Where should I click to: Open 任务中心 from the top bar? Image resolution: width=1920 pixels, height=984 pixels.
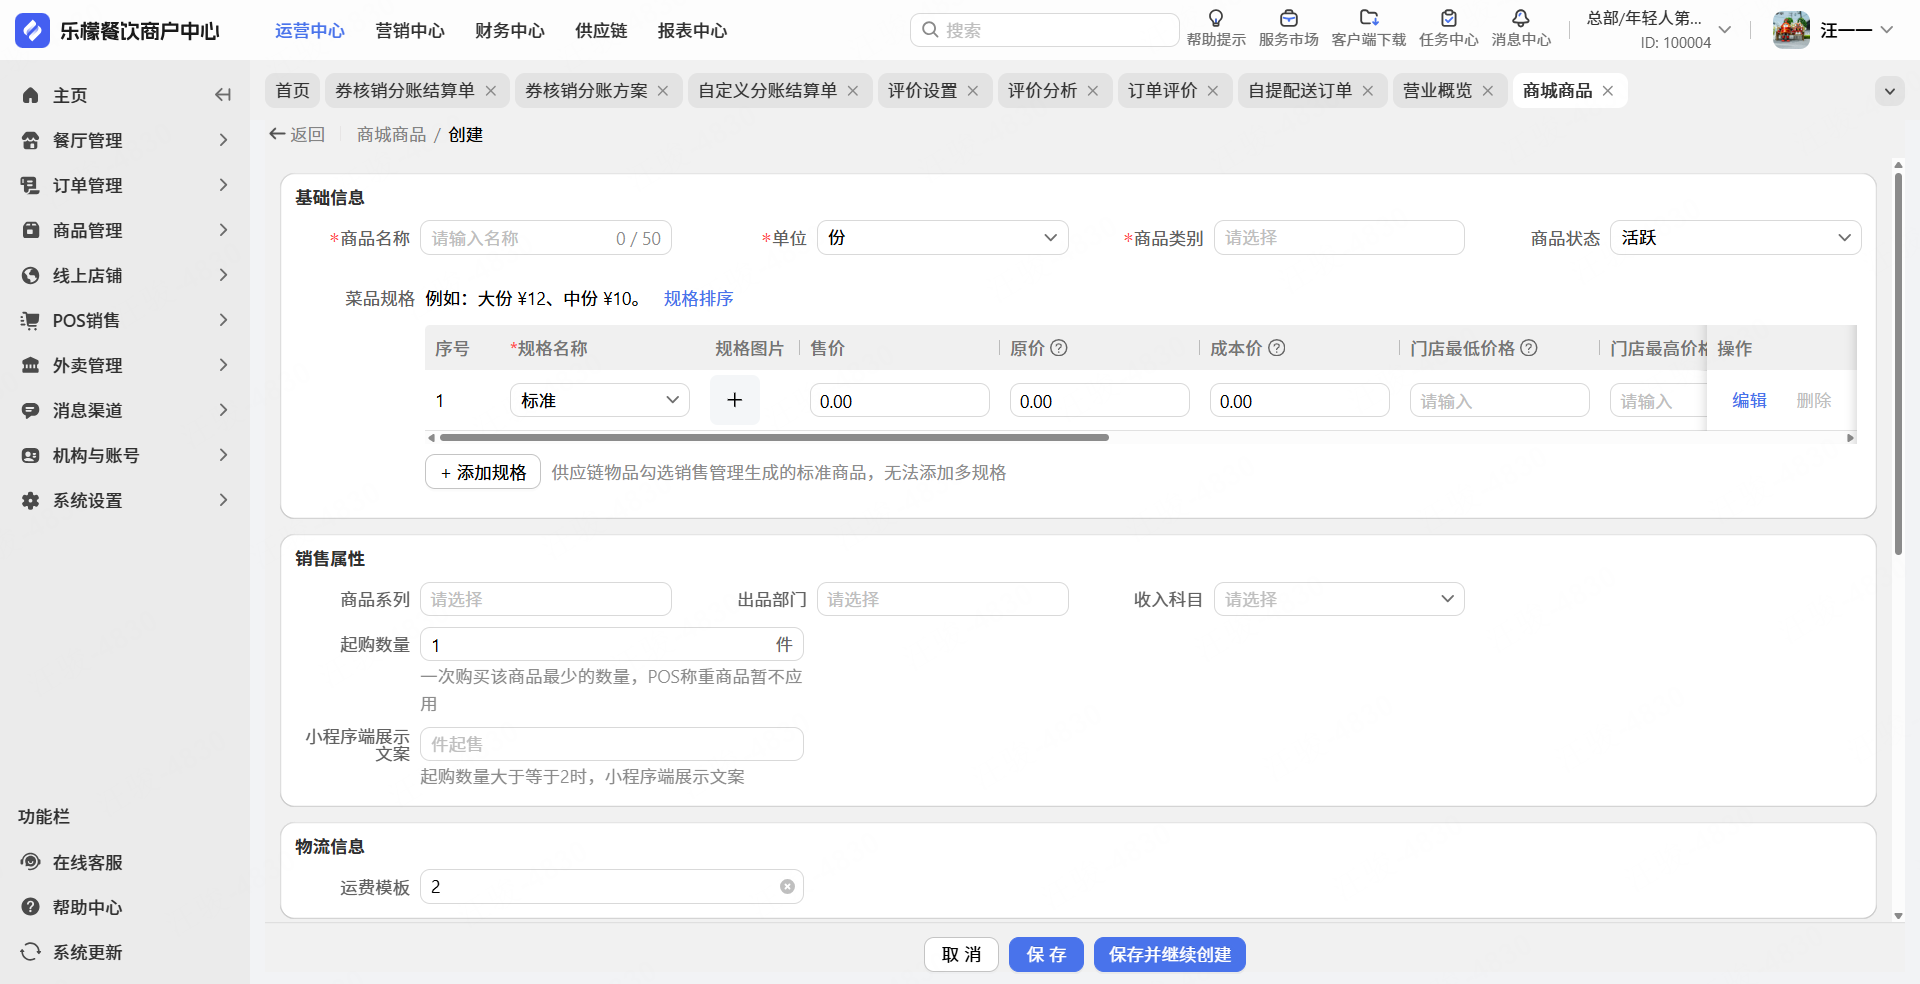coord(1448,19)
